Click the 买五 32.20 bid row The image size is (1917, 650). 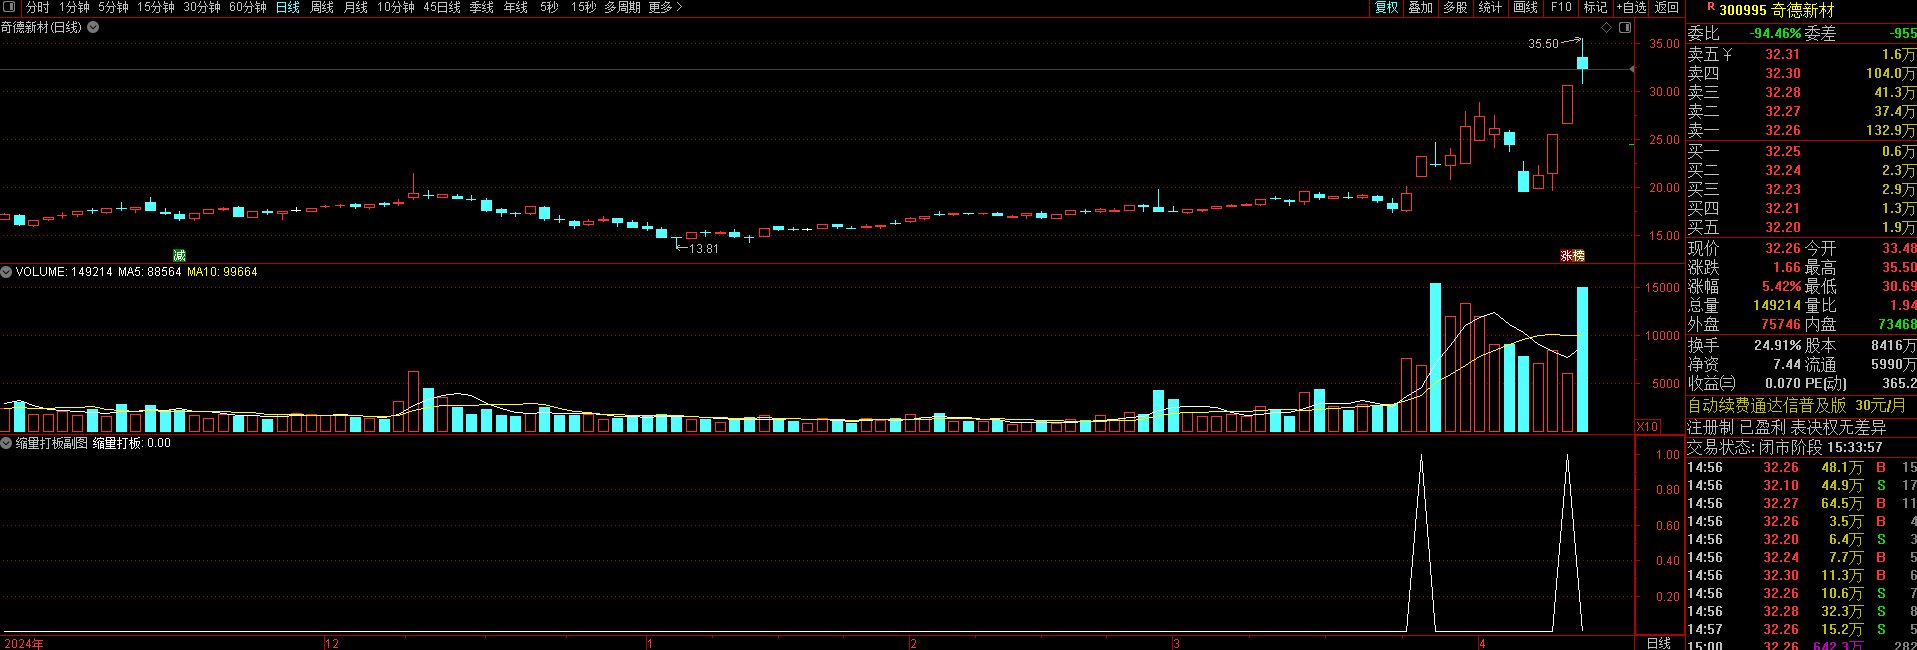pos(1802,227)
